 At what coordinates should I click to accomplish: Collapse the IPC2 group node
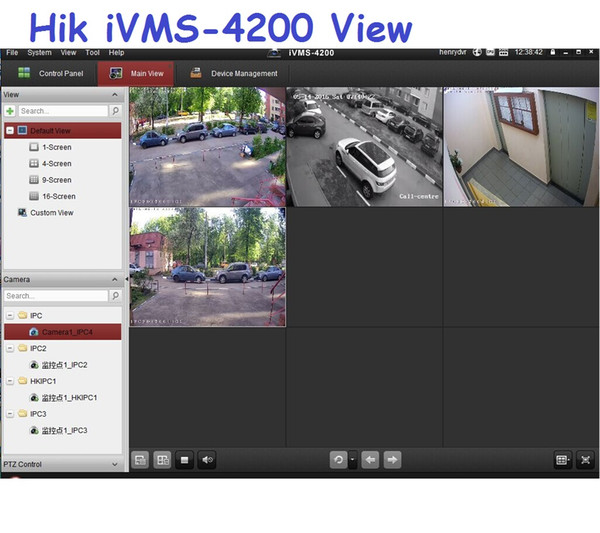10,348
